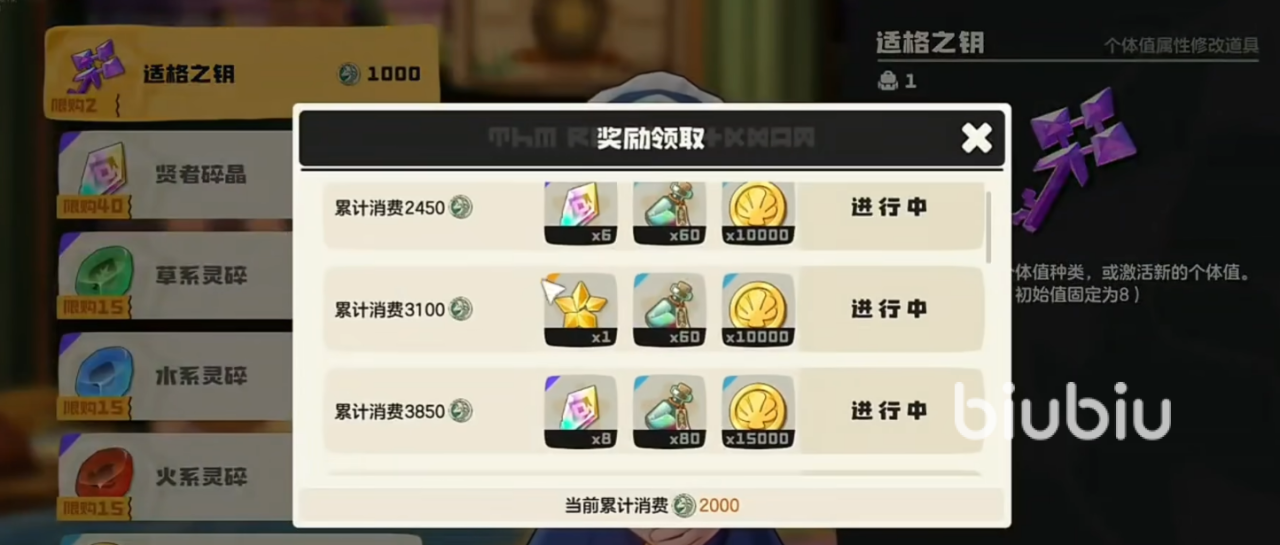Click 进行中 button for 累计消费2450

coord(889,208)
